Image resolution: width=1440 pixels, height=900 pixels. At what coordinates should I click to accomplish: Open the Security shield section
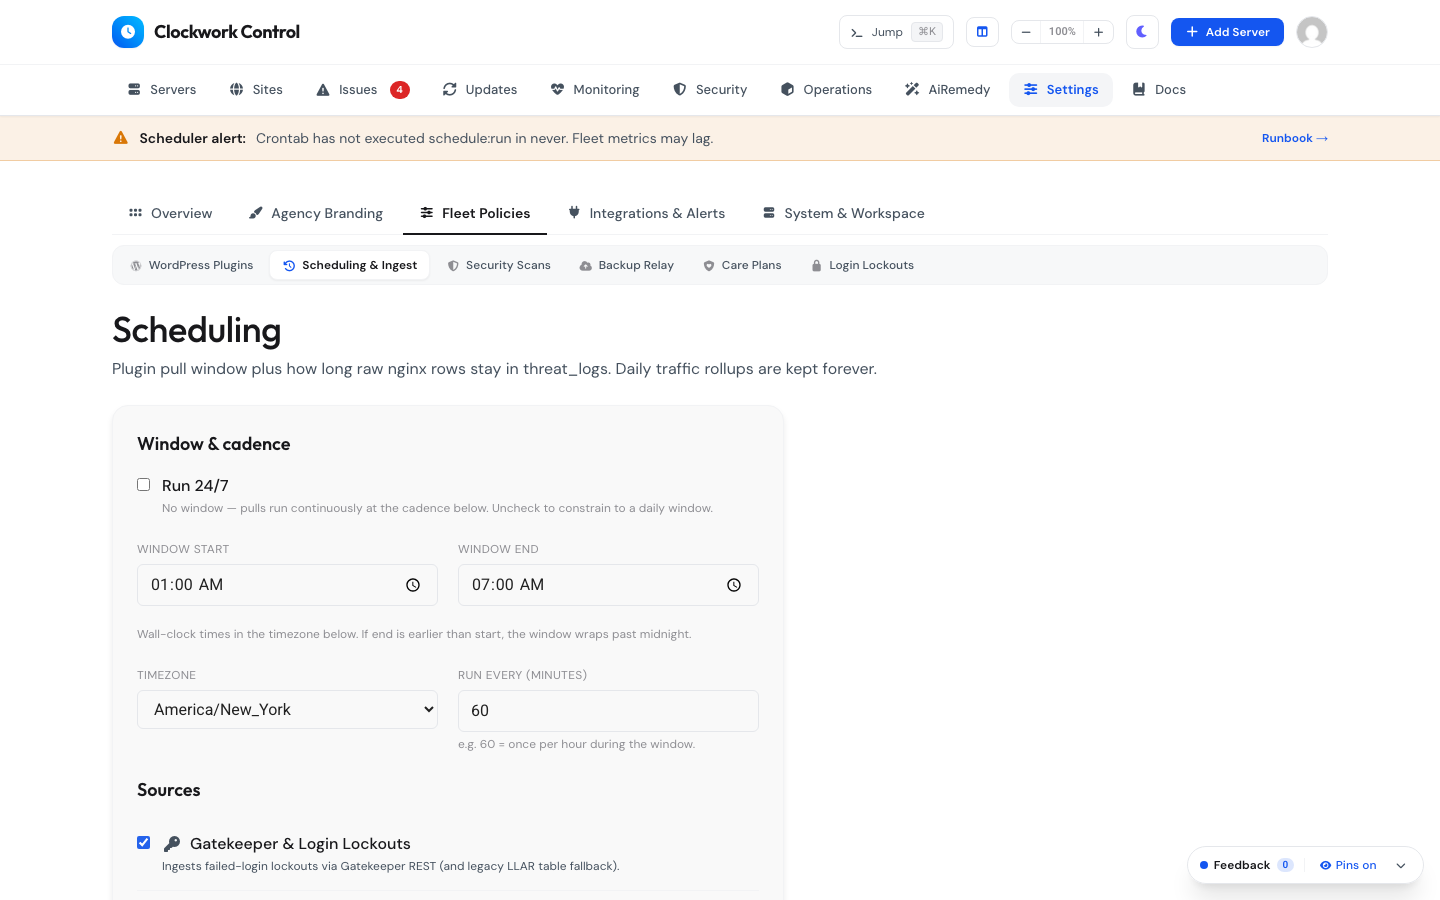click(710, 90)
